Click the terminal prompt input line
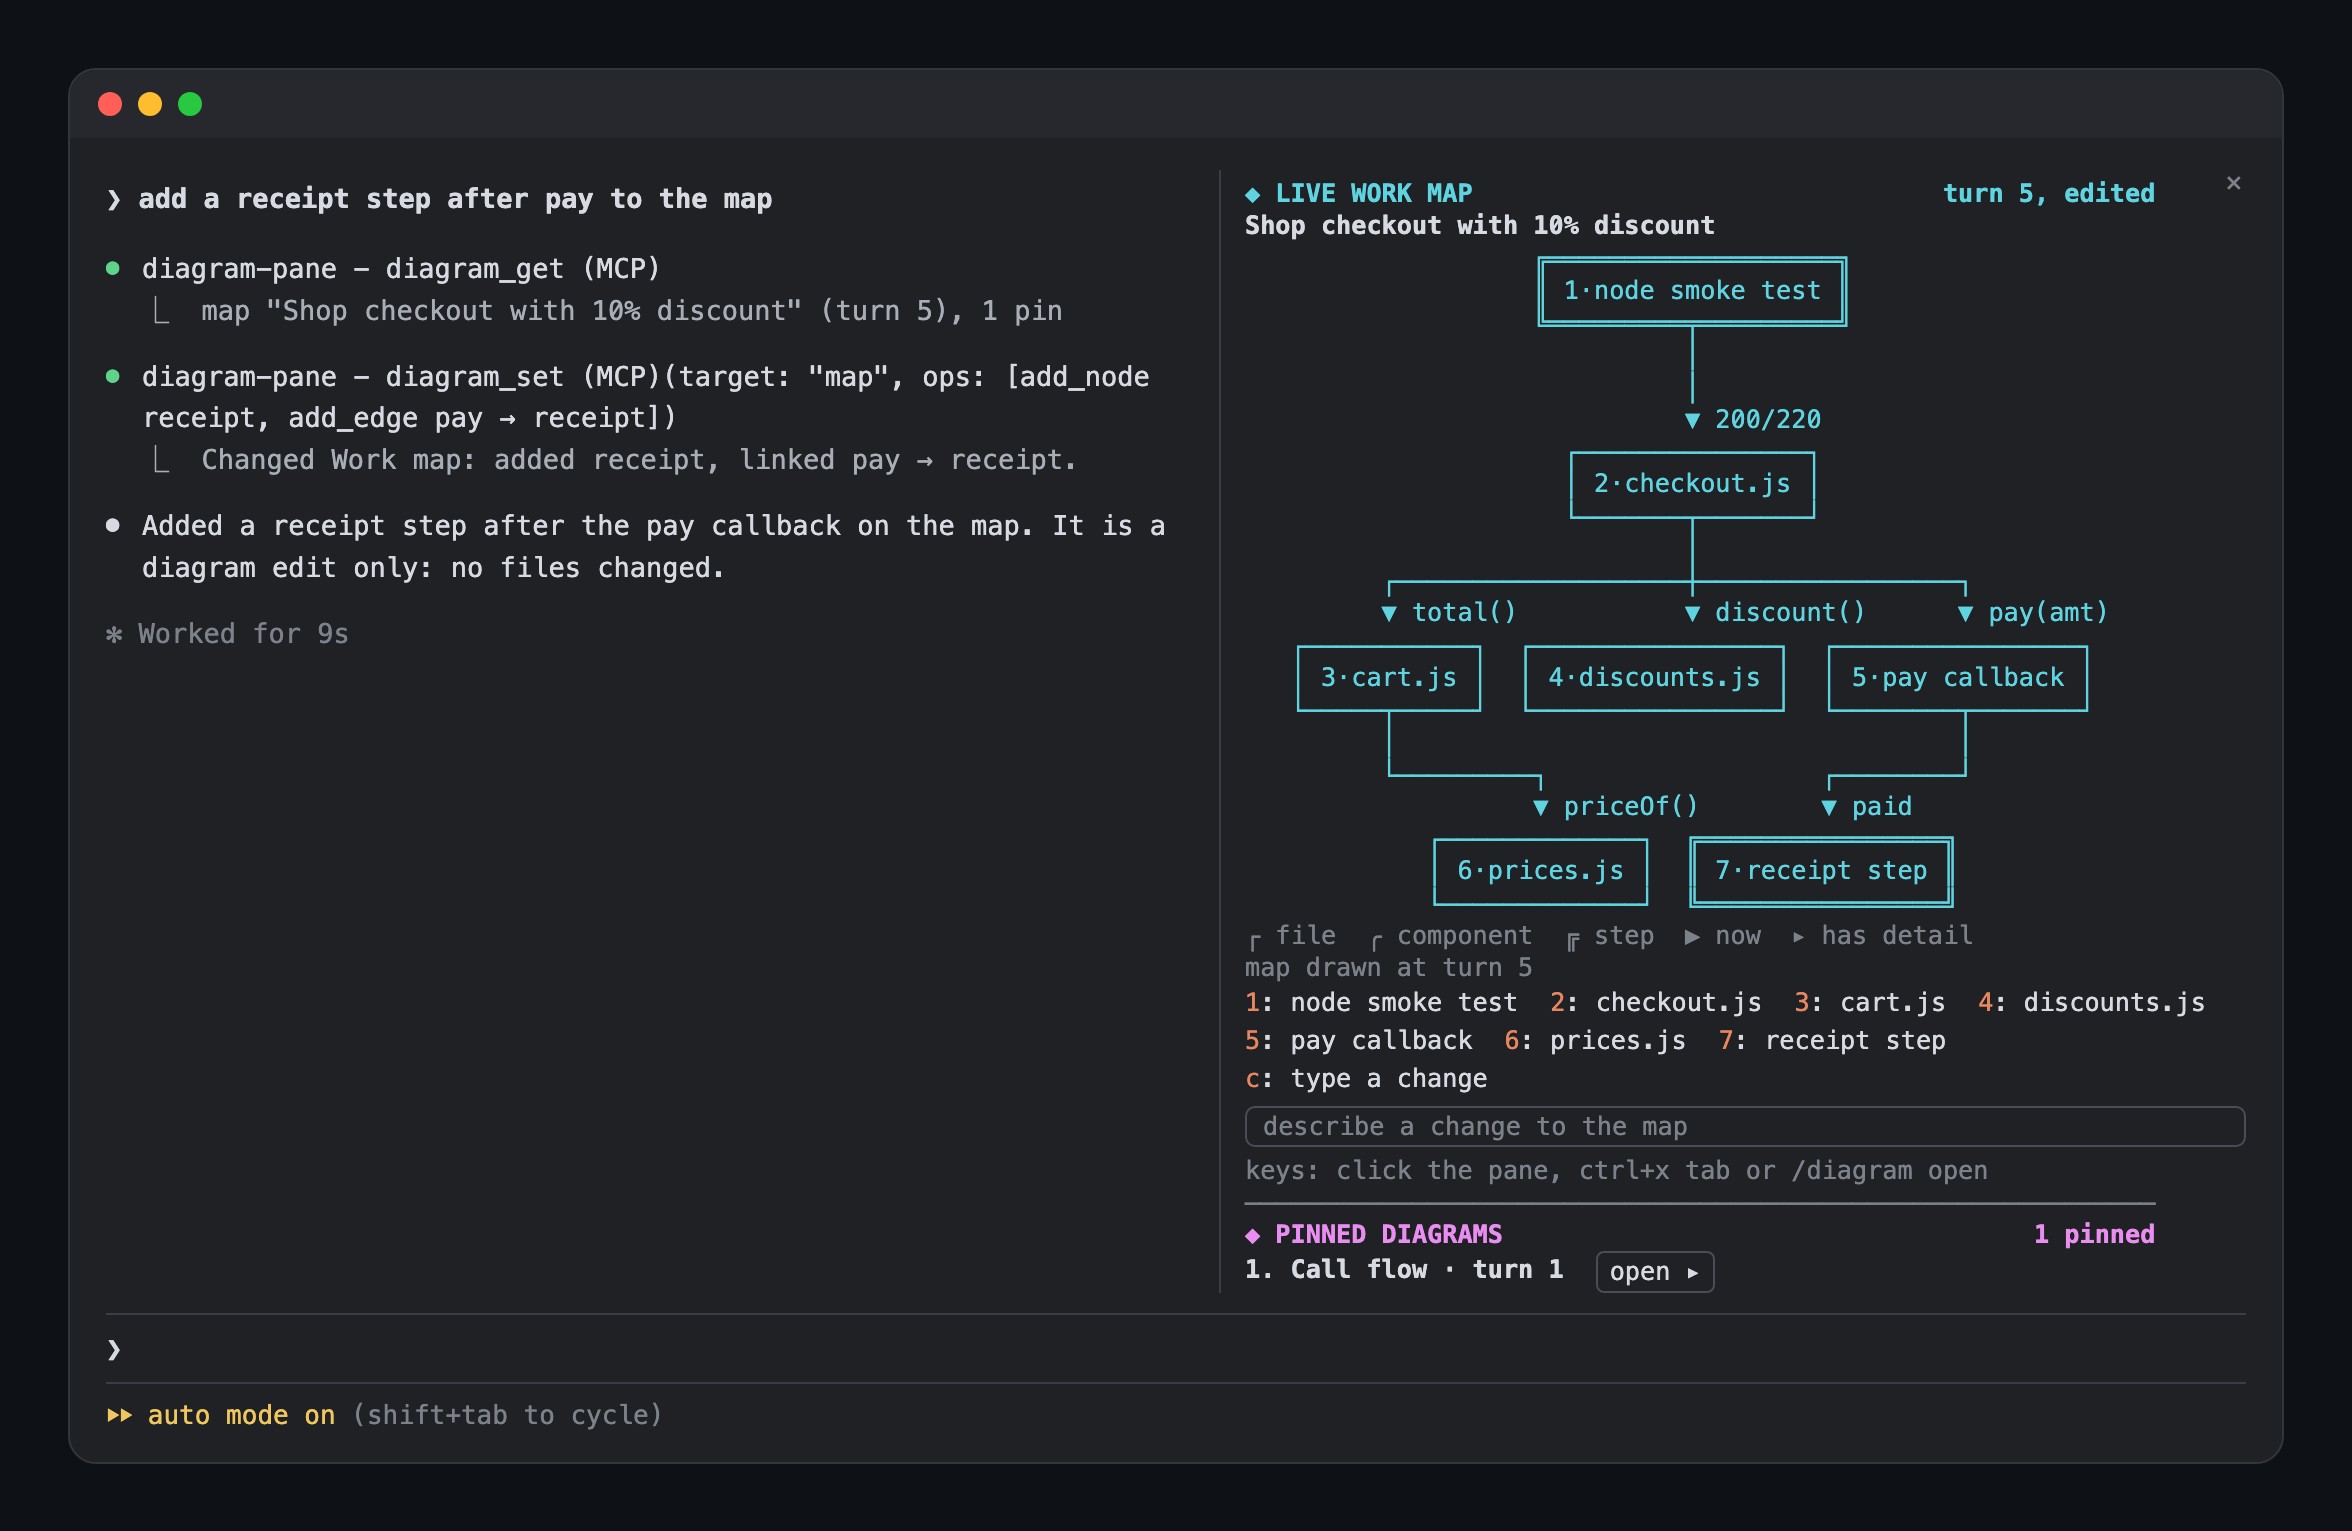This screenshot has height=1531, width=2352. (x=1175, y=1350)
